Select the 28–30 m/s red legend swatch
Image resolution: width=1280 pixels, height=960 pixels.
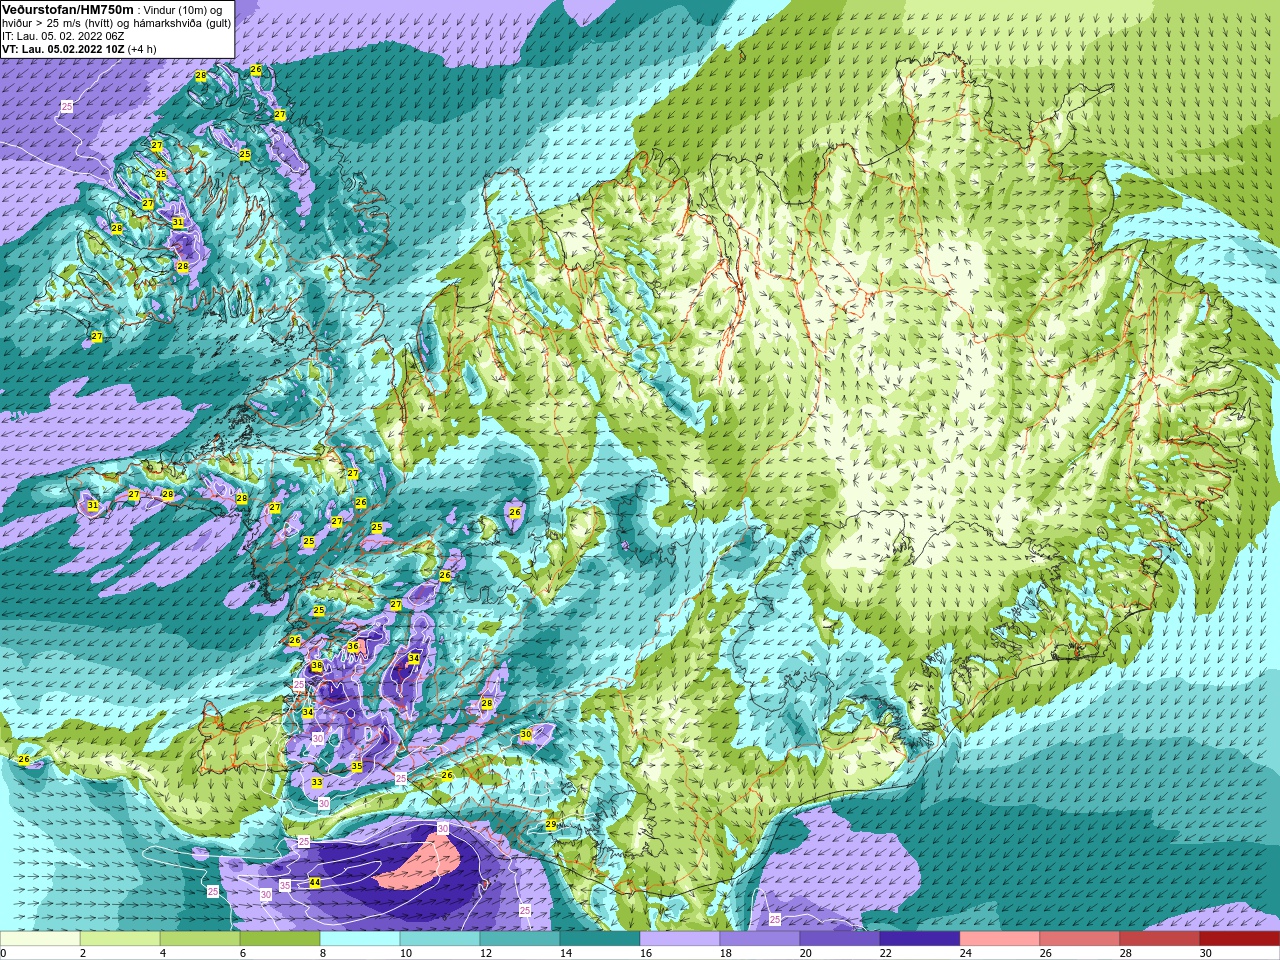click(x=1160, y=938)
